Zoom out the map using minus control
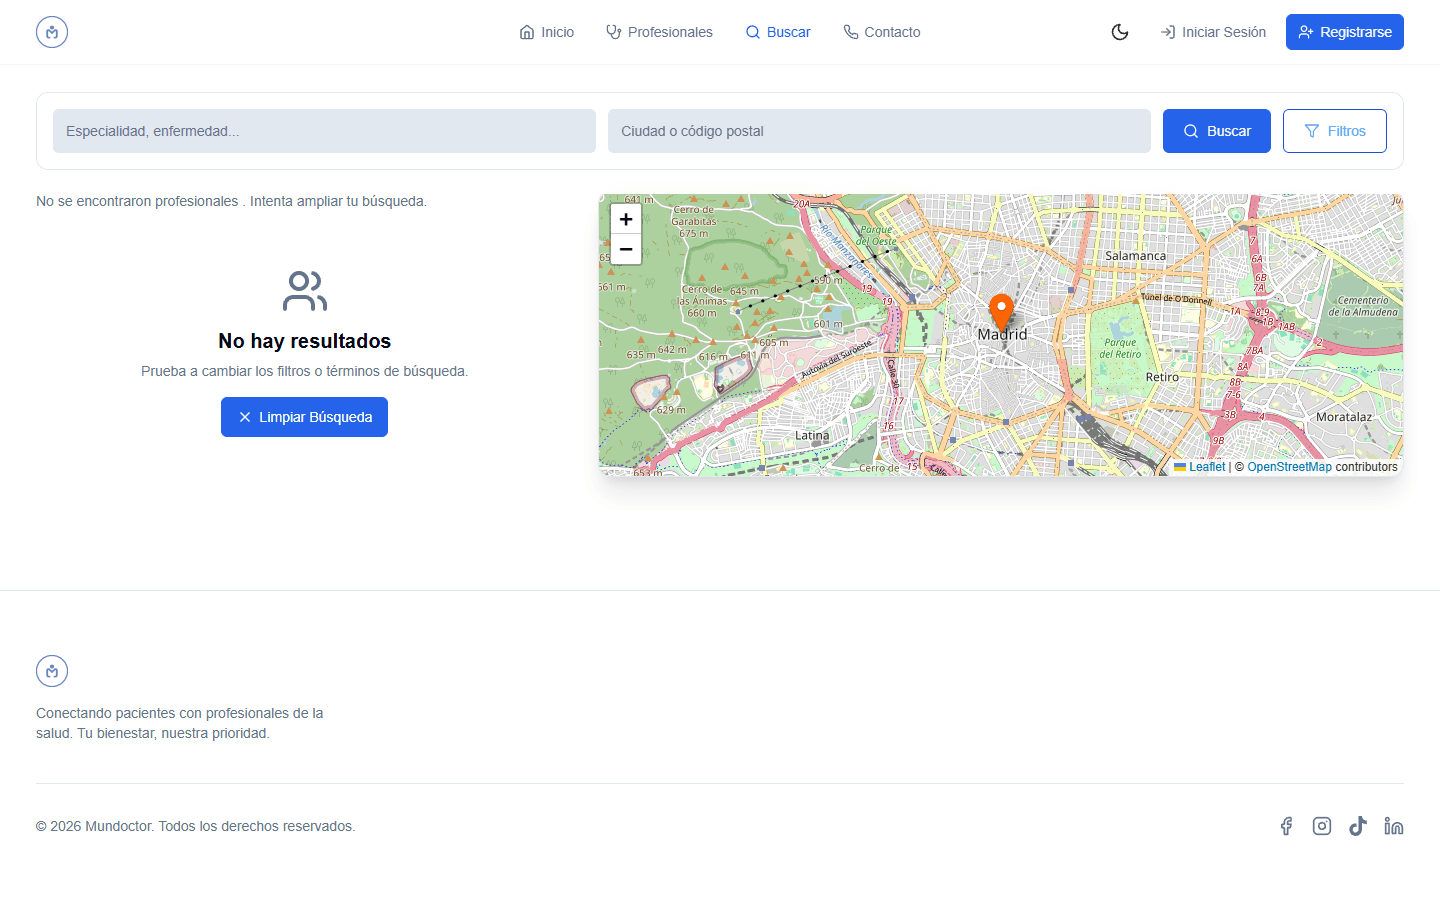 click(x=625, y=248)
